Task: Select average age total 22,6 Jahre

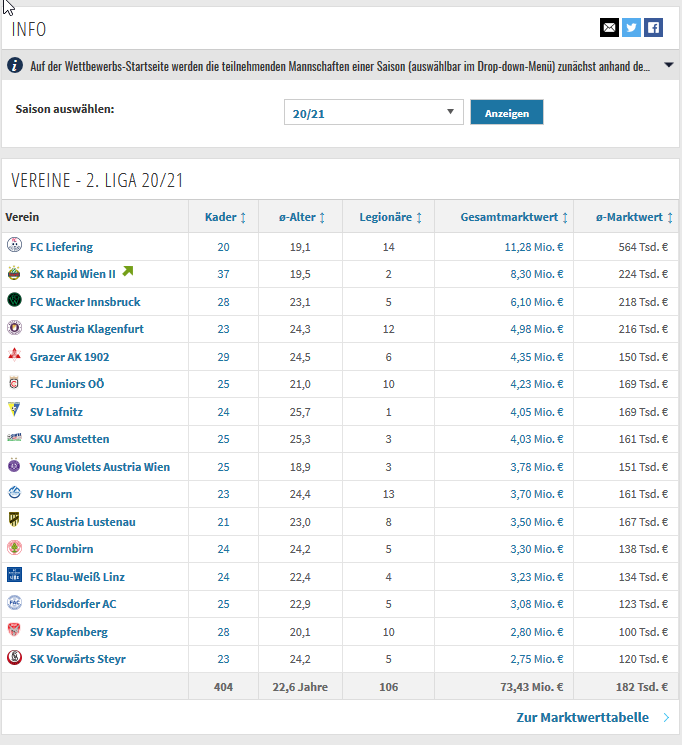Action: [300, 687]
